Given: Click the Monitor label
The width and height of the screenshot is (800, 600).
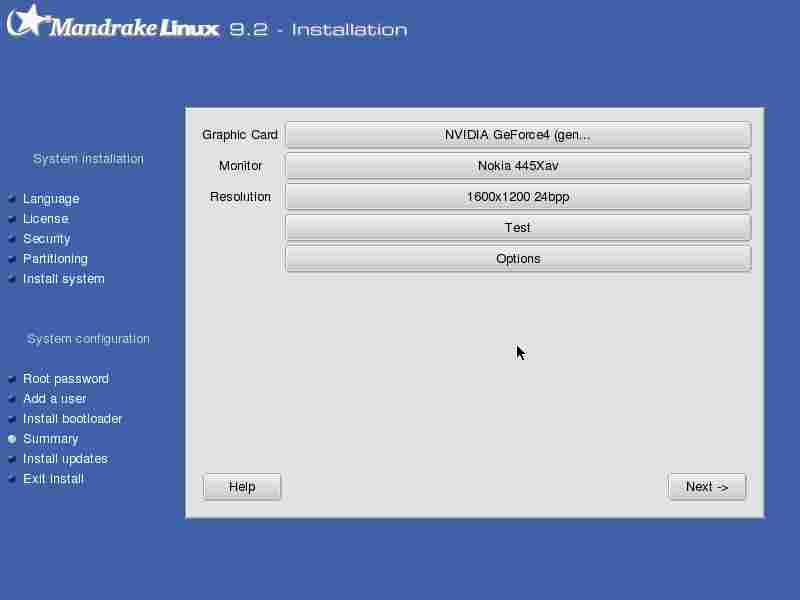Looking at the screenshot, I should 240,166.
